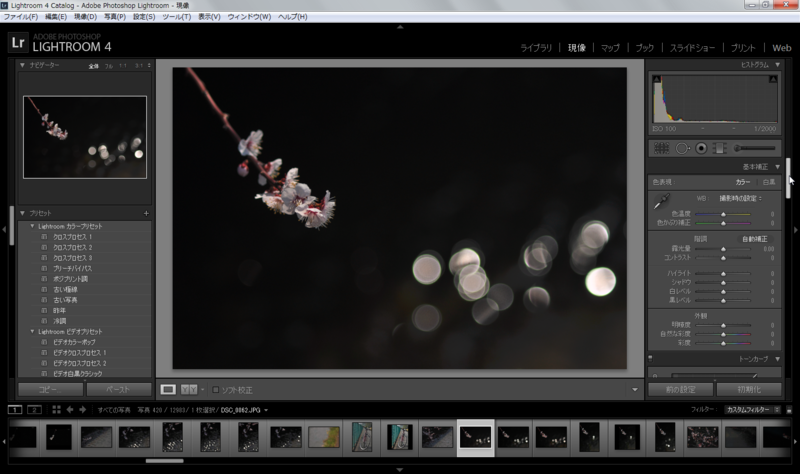Toggle the トーンカーブ panel on/off switch
Image resolution: width=800 pixels, height=474 pixels.
coord(651,359)
